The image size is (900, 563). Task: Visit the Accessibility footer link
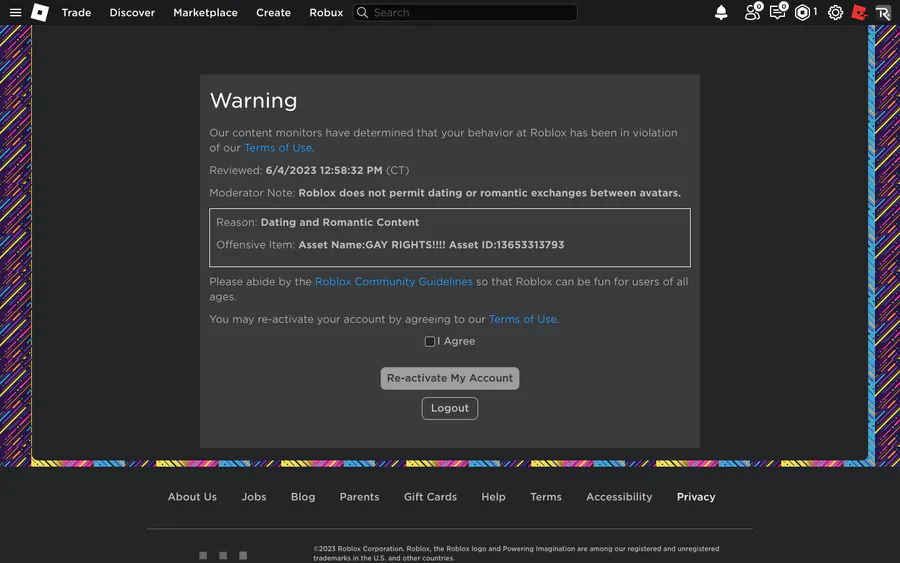(619, 497)
